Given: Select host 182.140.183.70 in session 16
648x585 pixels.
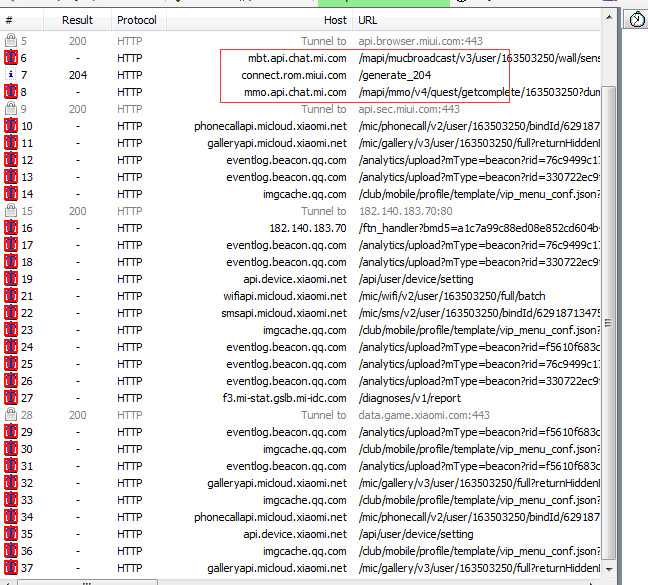Looking at the screenshot, I should pyautogui.click(x=308, y=228).
